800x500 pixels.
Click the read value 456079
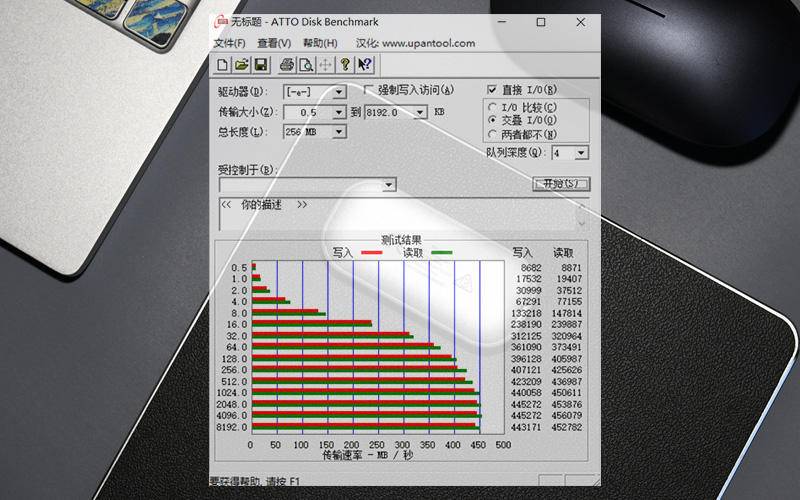pyautogui.click(x=566, y=416)
